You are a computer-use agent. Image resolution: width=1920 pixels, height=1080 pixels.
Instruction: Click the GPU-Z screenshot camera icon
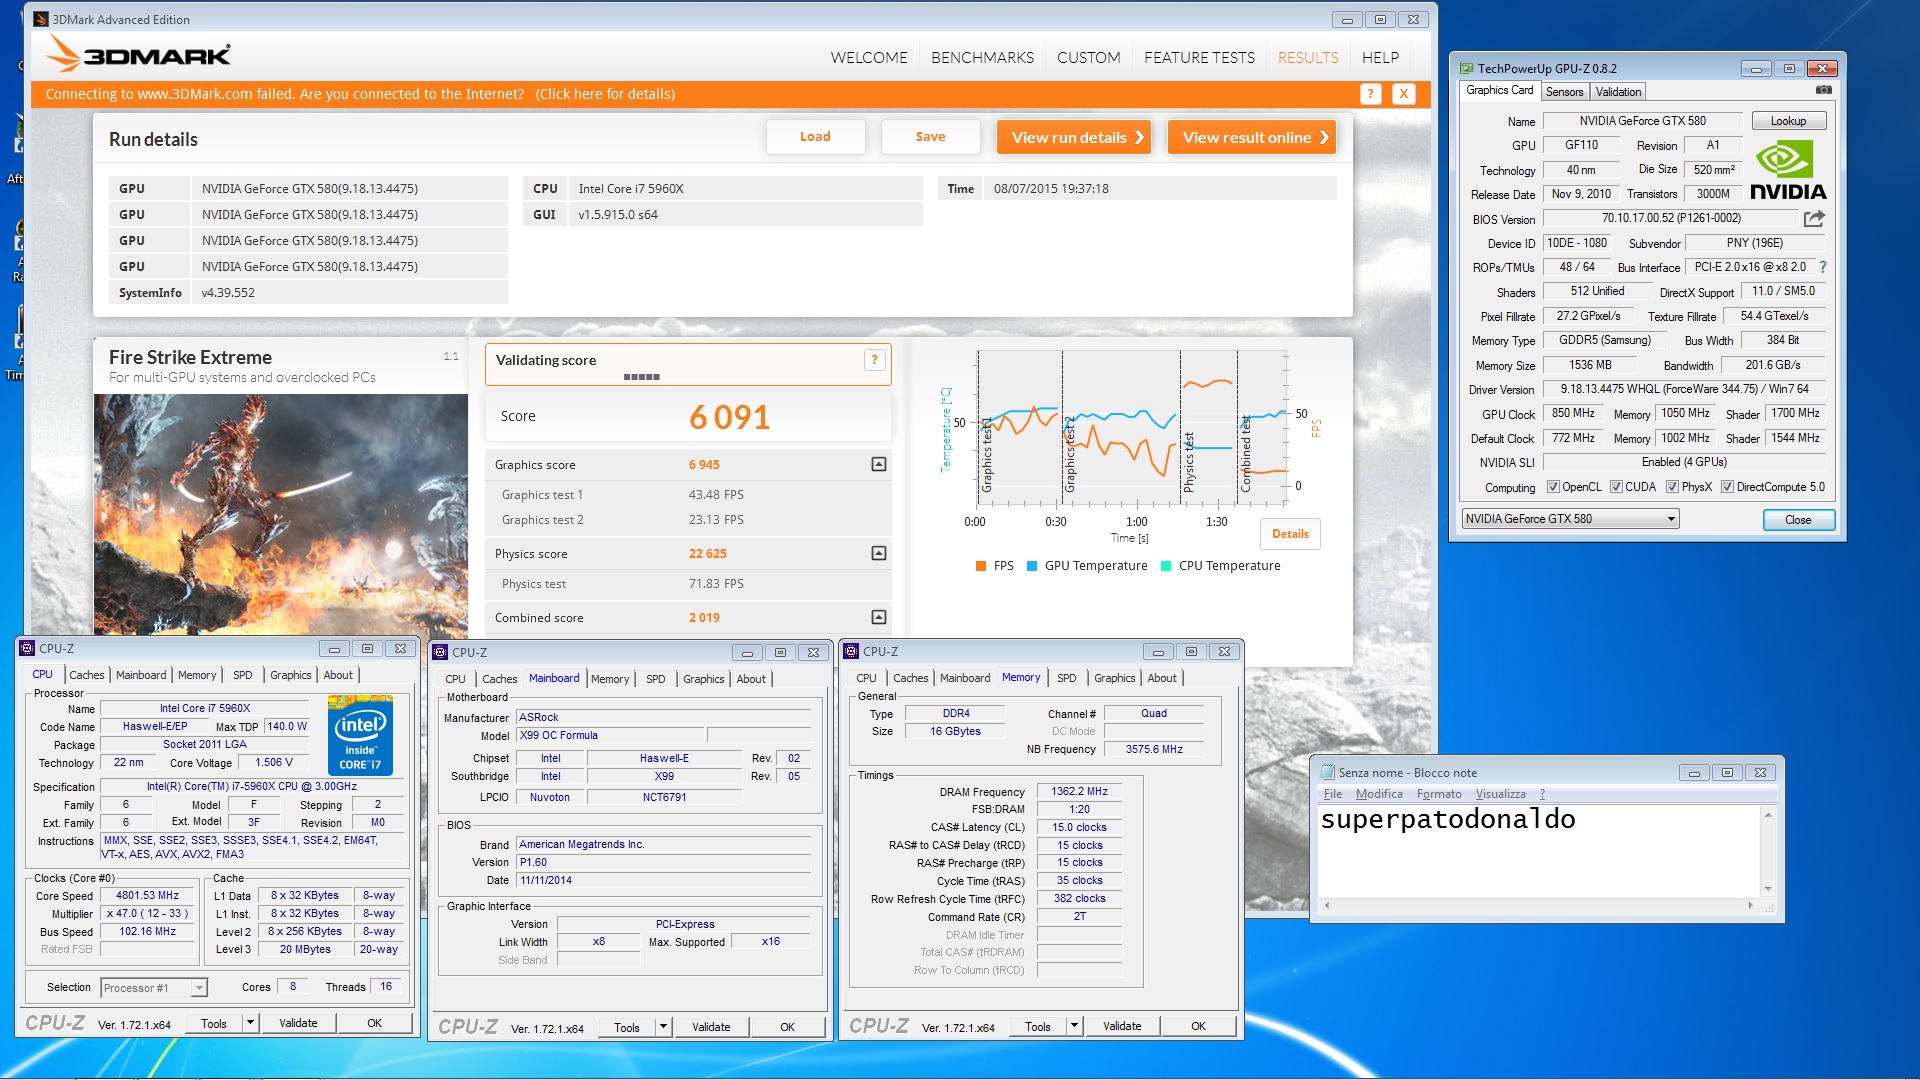point(1824,90)
